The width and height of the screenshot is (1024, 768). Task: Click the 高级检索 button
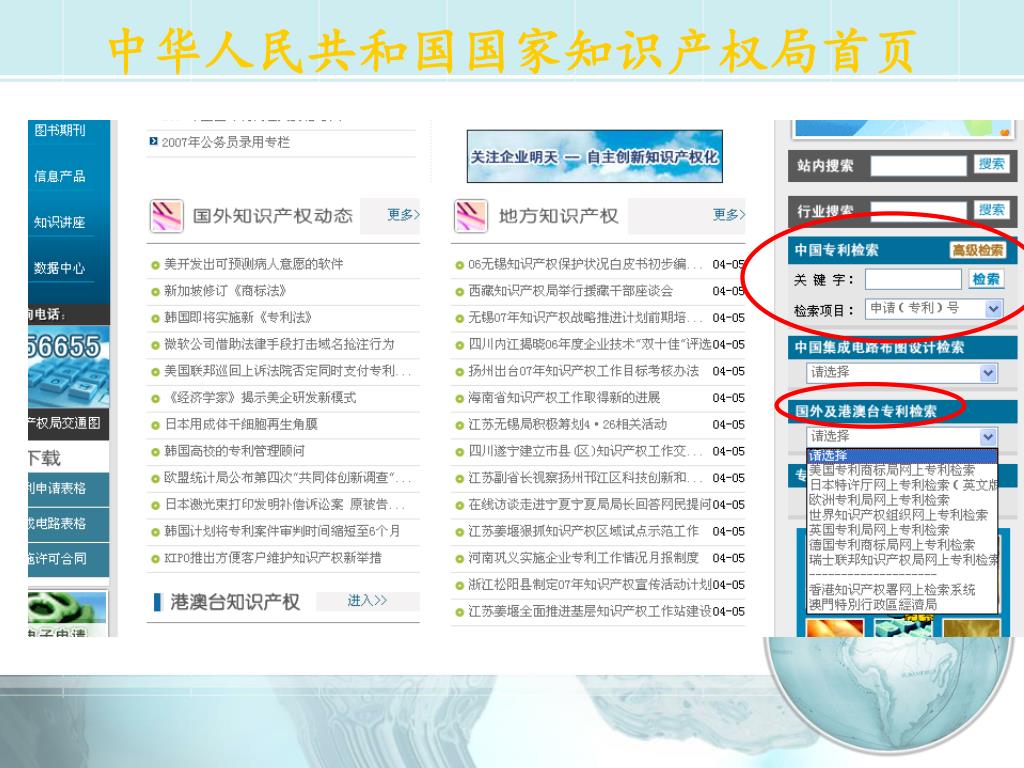pyautogui.click(x=977, y=250)
